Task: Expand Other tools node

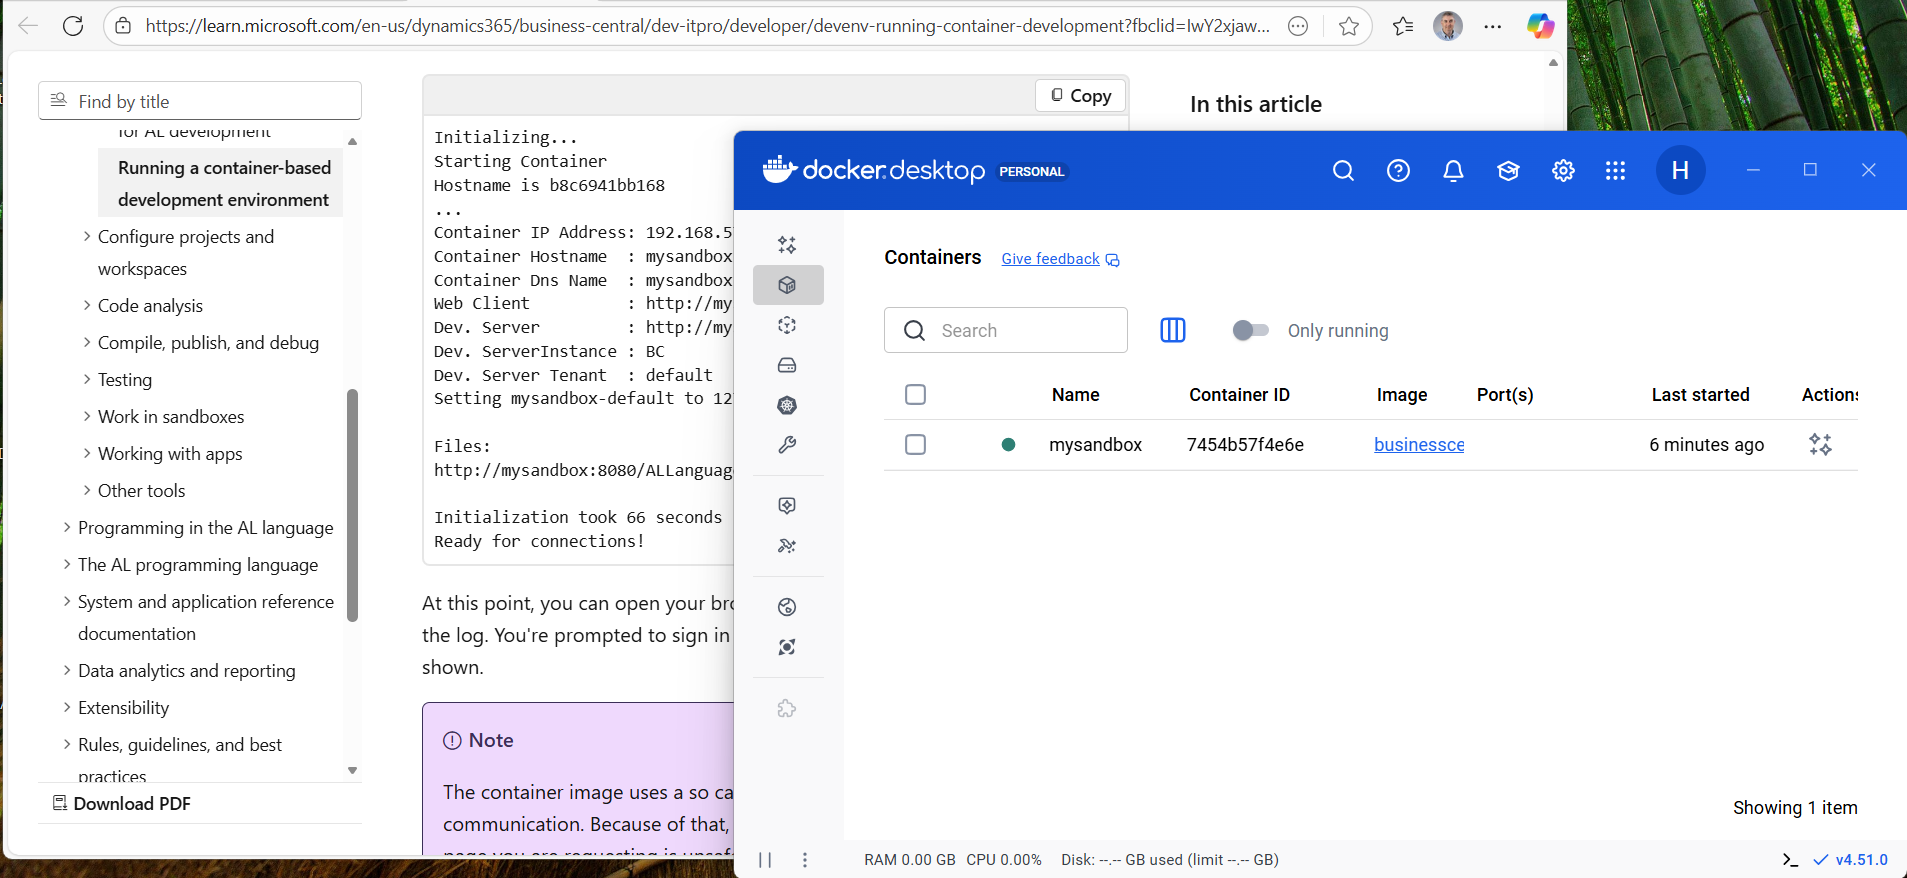Action: coord(87,490)
